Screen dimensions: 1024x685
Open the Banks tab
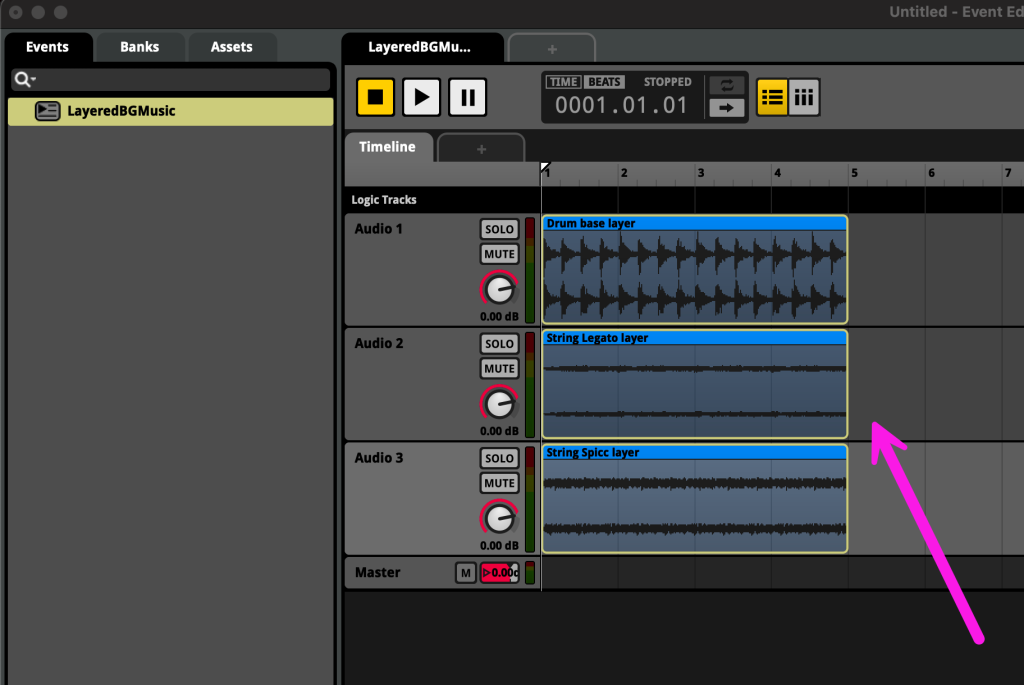139,47
